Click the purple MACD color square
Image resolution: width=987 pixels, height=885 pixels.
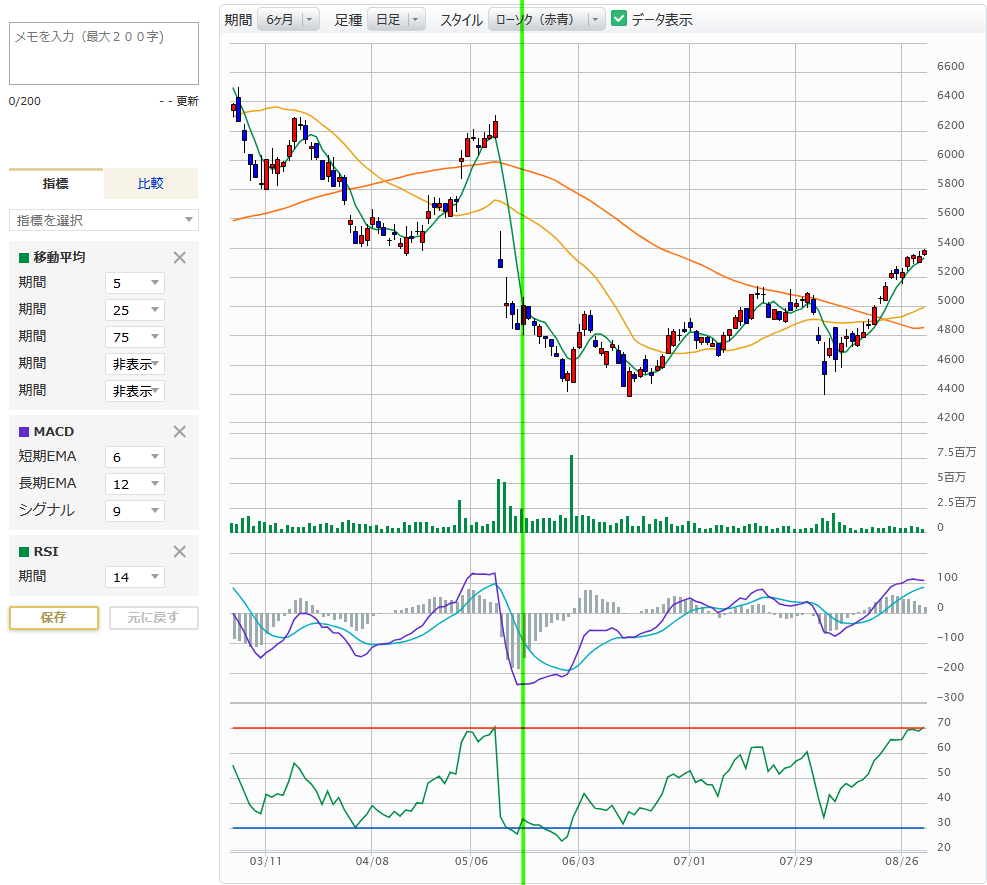24,432
